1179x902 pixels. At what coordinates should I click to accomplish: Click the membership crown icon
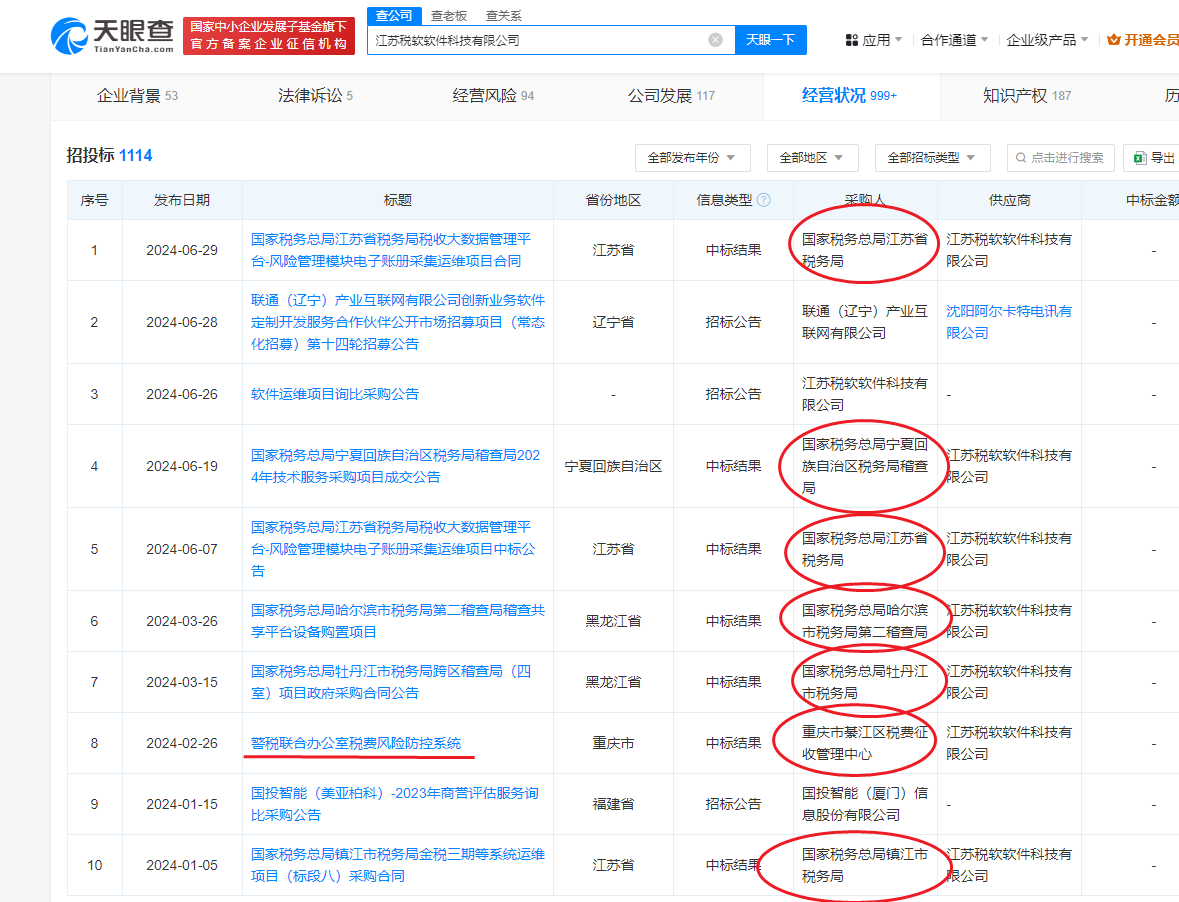coord(1114,40)
